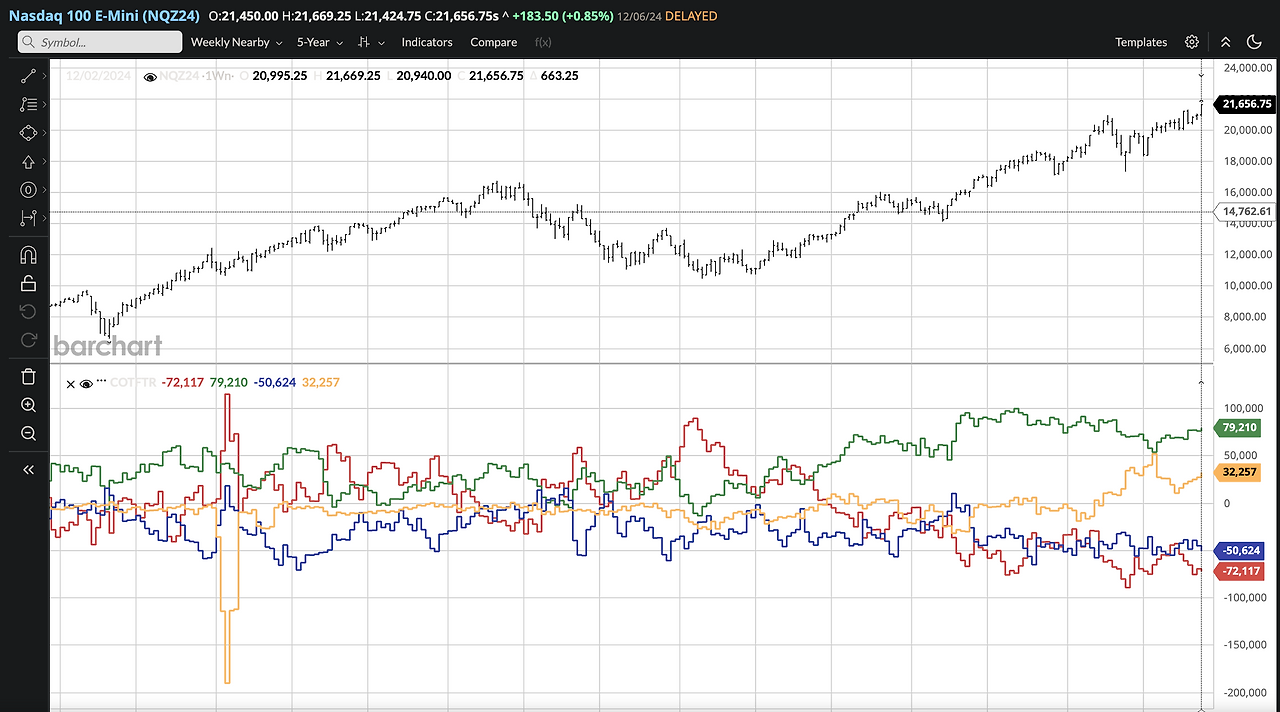Viewport: 1280px width, 712px height.
Task: Click the 12/02/2024 date label
Action: (99, 76)
